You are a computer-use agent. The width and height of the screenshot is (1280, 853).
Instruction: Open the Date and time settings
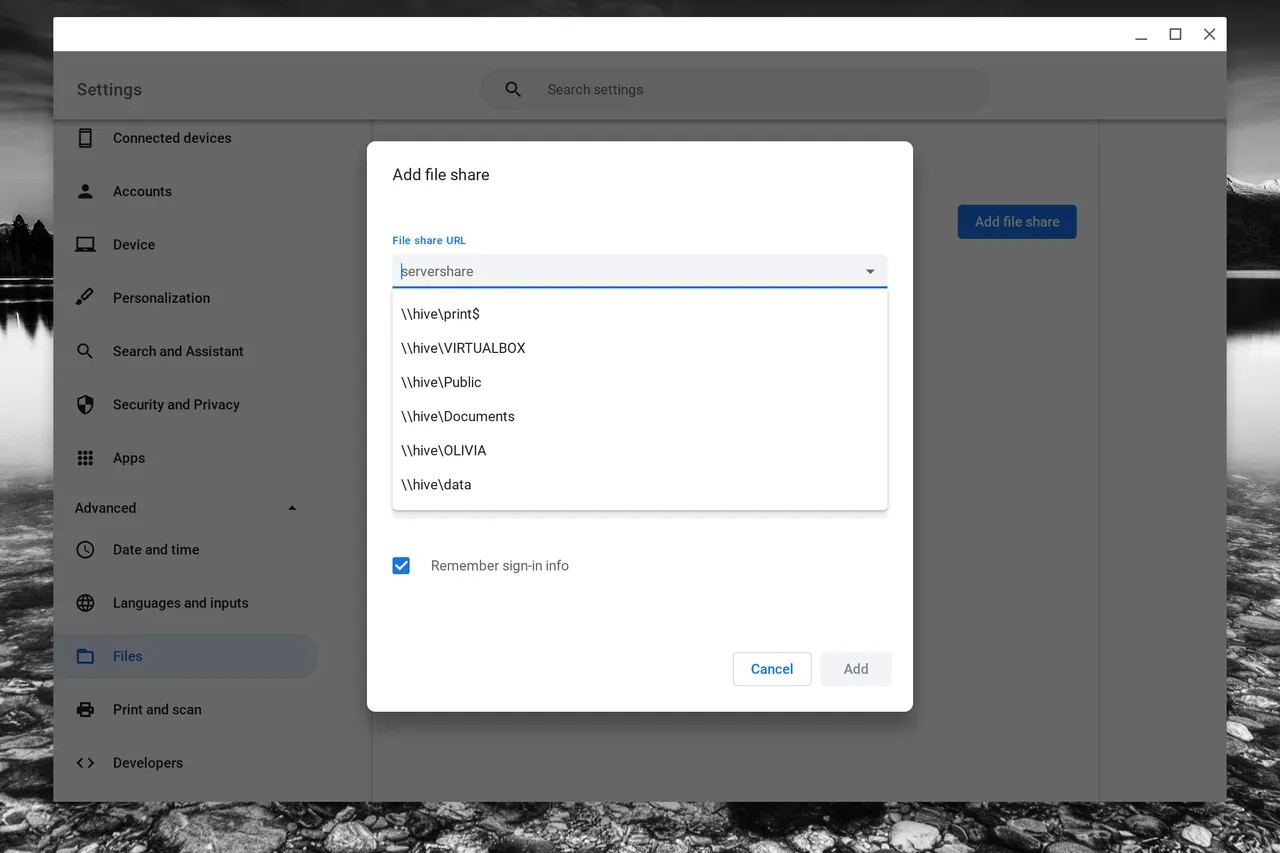tap(156, 550)
